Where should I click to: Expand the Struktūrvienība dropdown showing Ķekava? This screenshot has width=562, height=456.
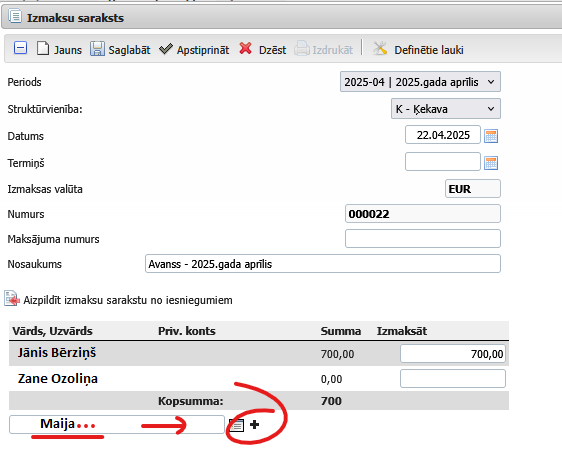446,109
